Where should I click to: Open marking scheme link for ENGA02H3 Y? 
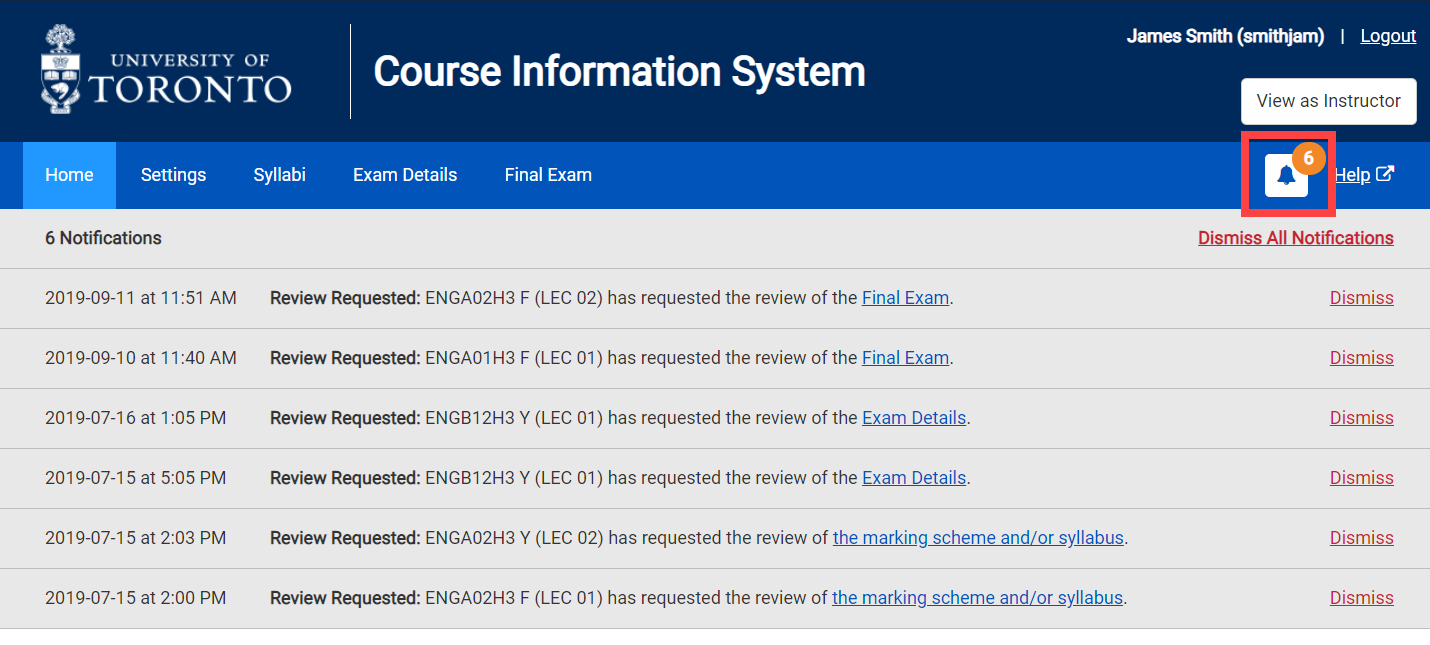click(979, 538)
